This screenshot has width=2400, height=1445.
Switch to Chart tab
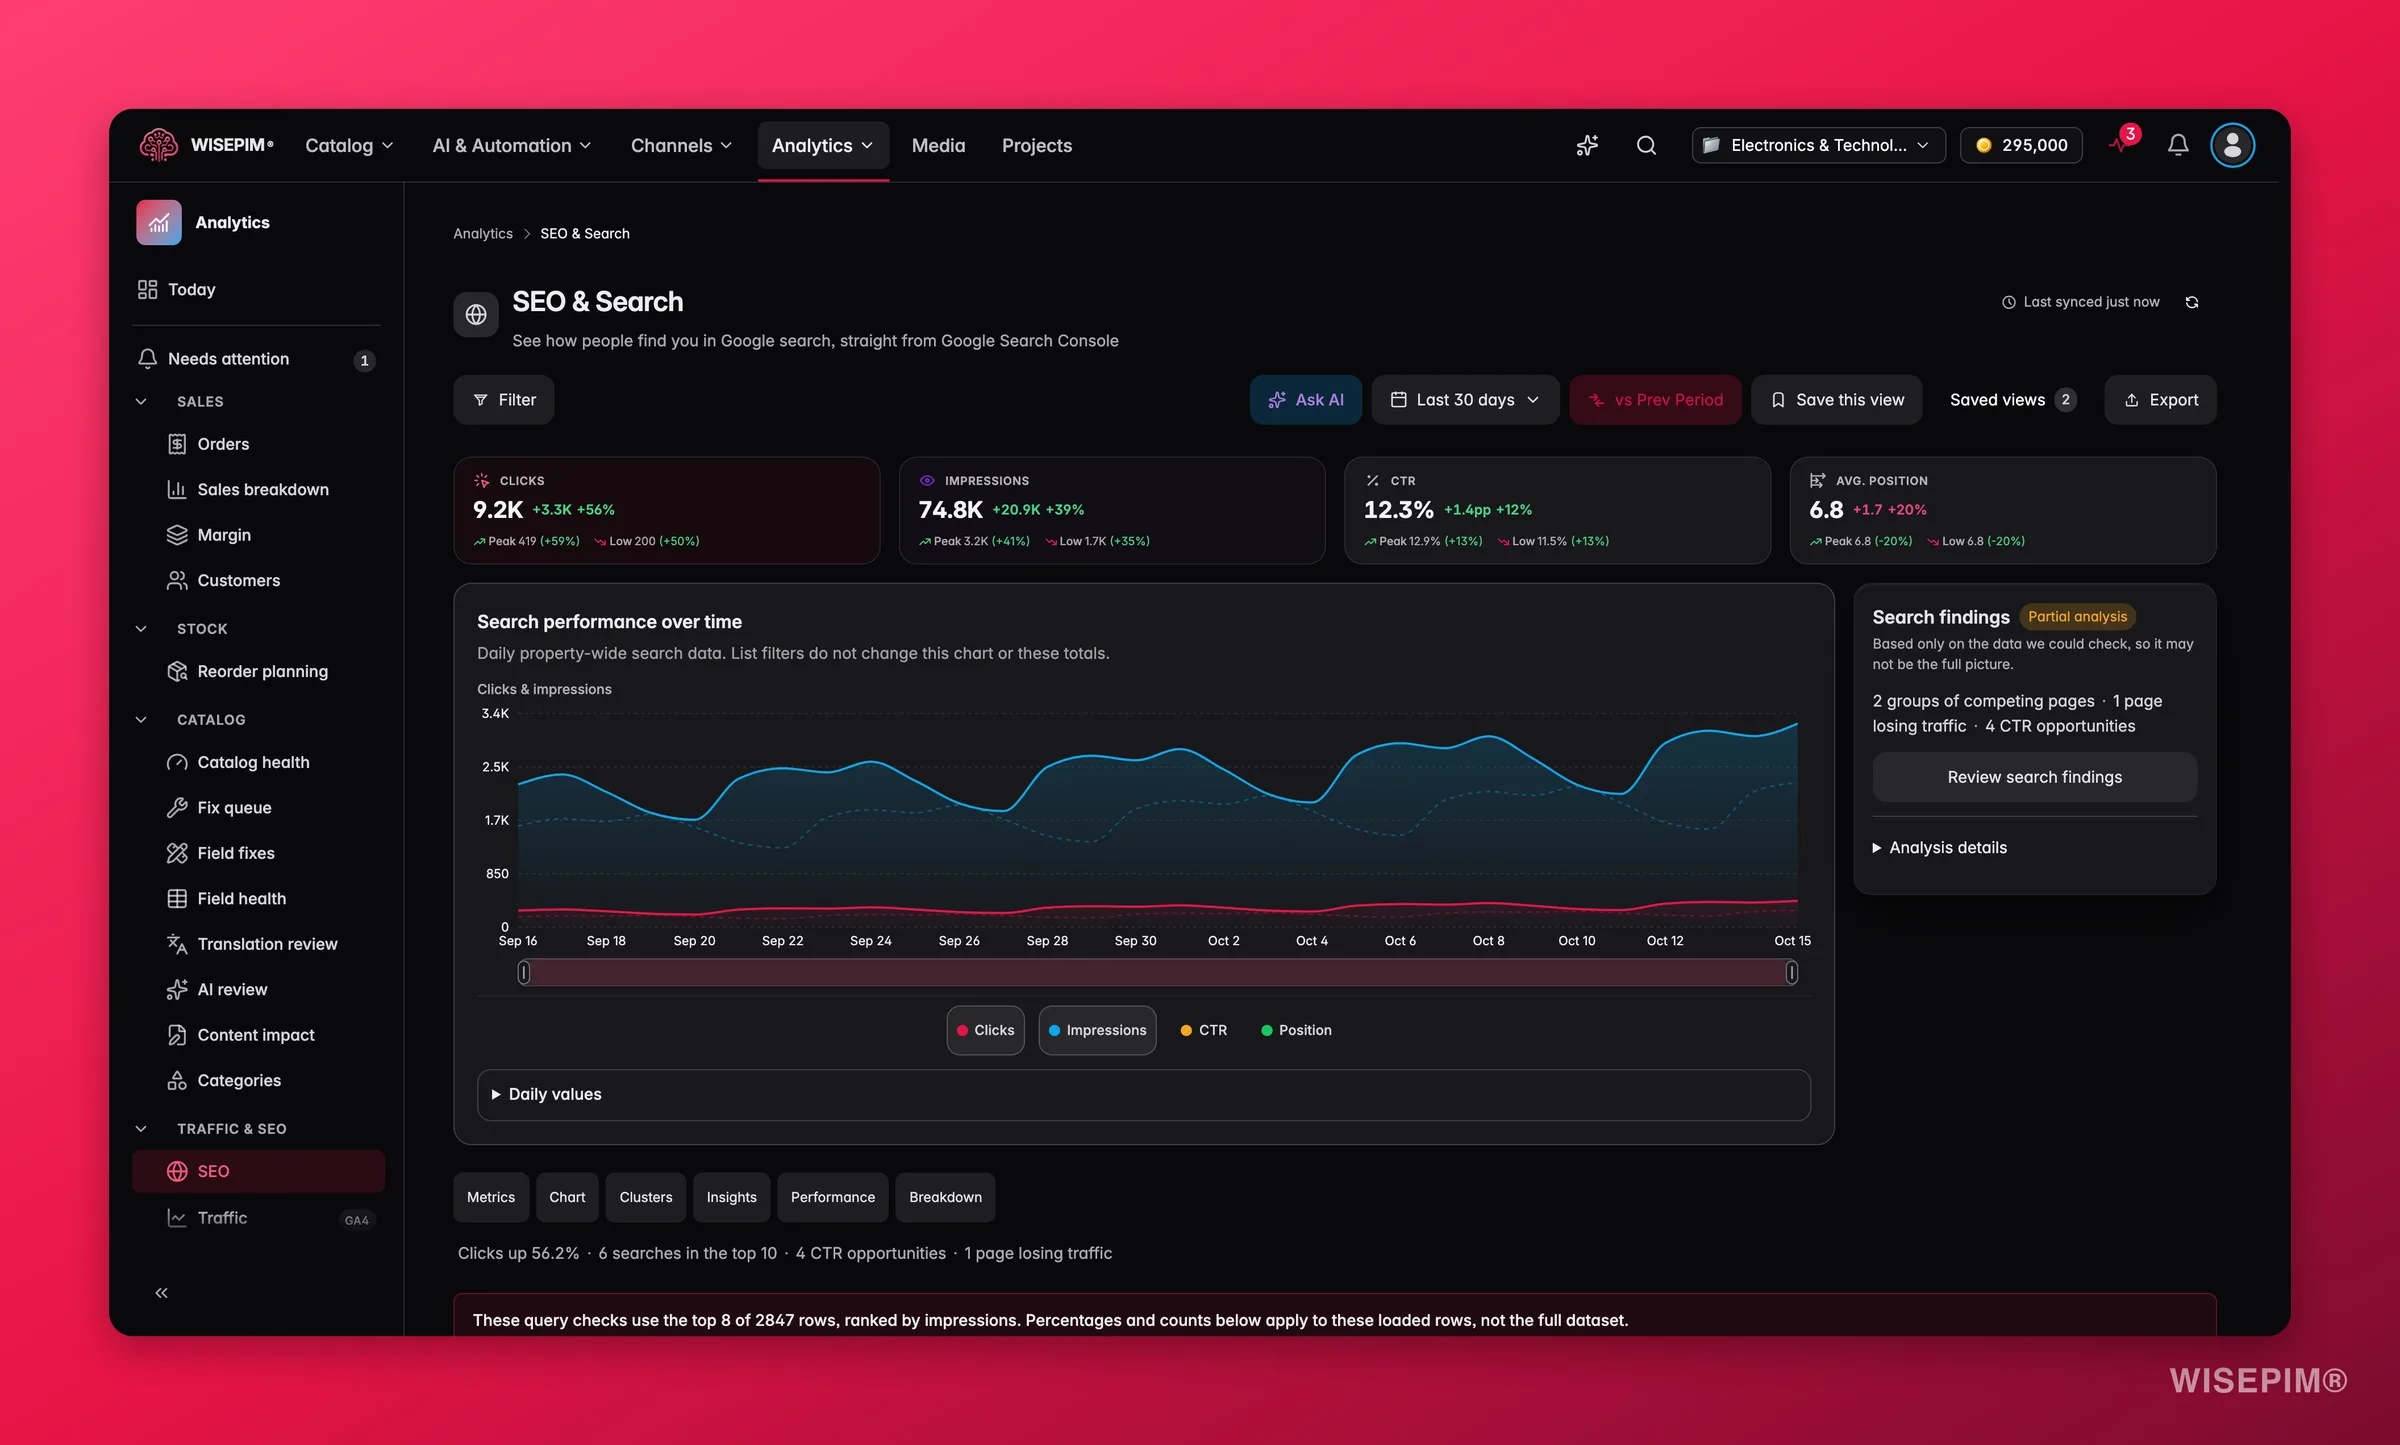(x=567, y=1197)
